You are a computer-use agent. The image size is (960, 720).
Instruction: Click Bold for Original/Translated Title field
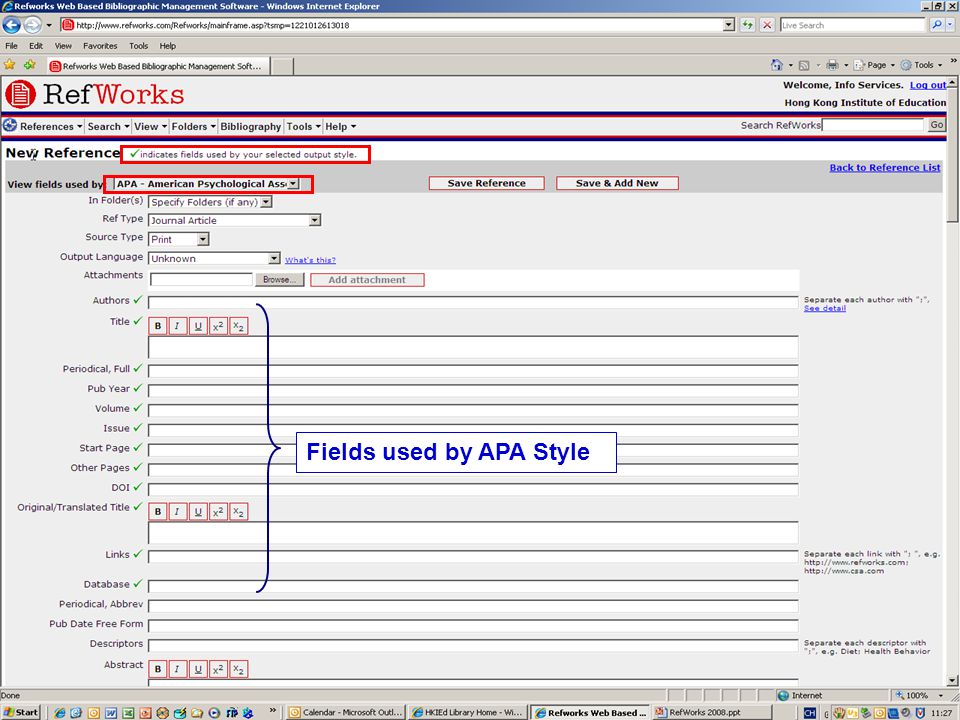158,512
